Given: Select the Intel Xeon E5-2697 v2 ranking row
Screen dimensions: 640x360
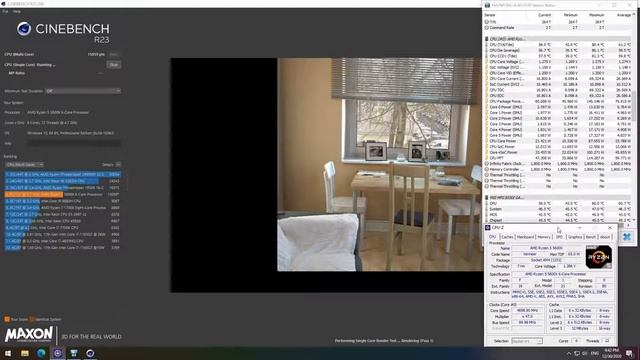Looking at the screenshot, I should tap(63, 214).
